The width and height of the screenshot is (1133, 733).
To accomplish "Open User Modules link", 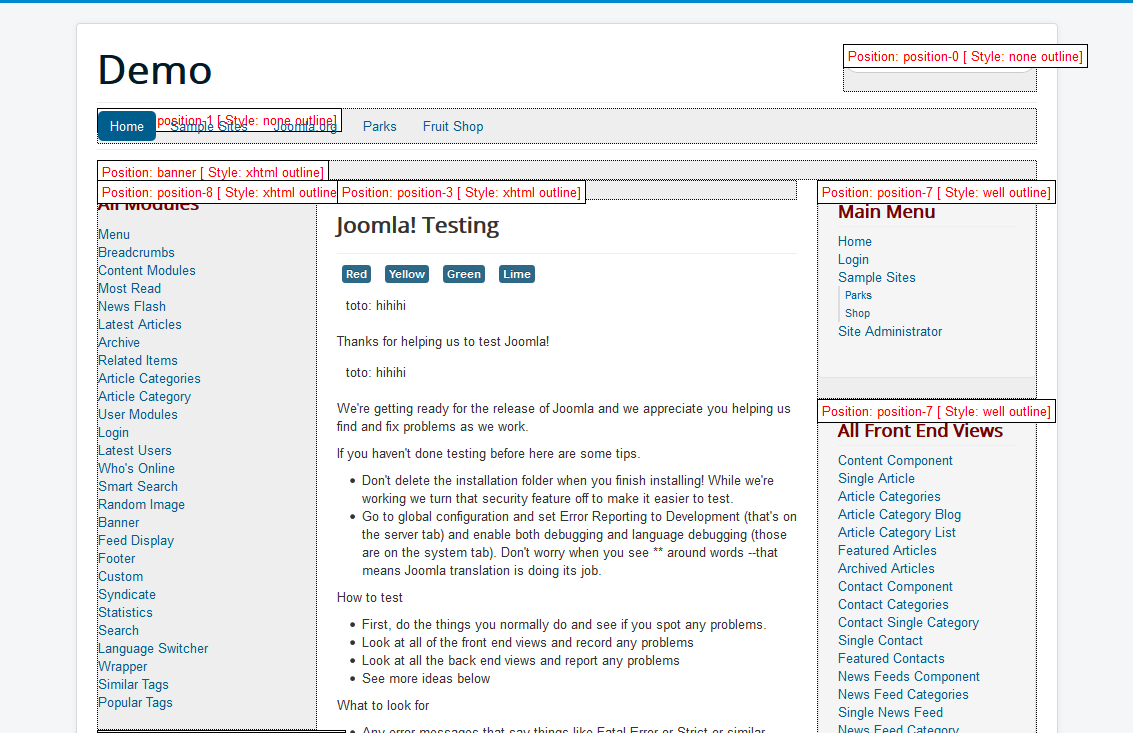I will click(138, 414).
